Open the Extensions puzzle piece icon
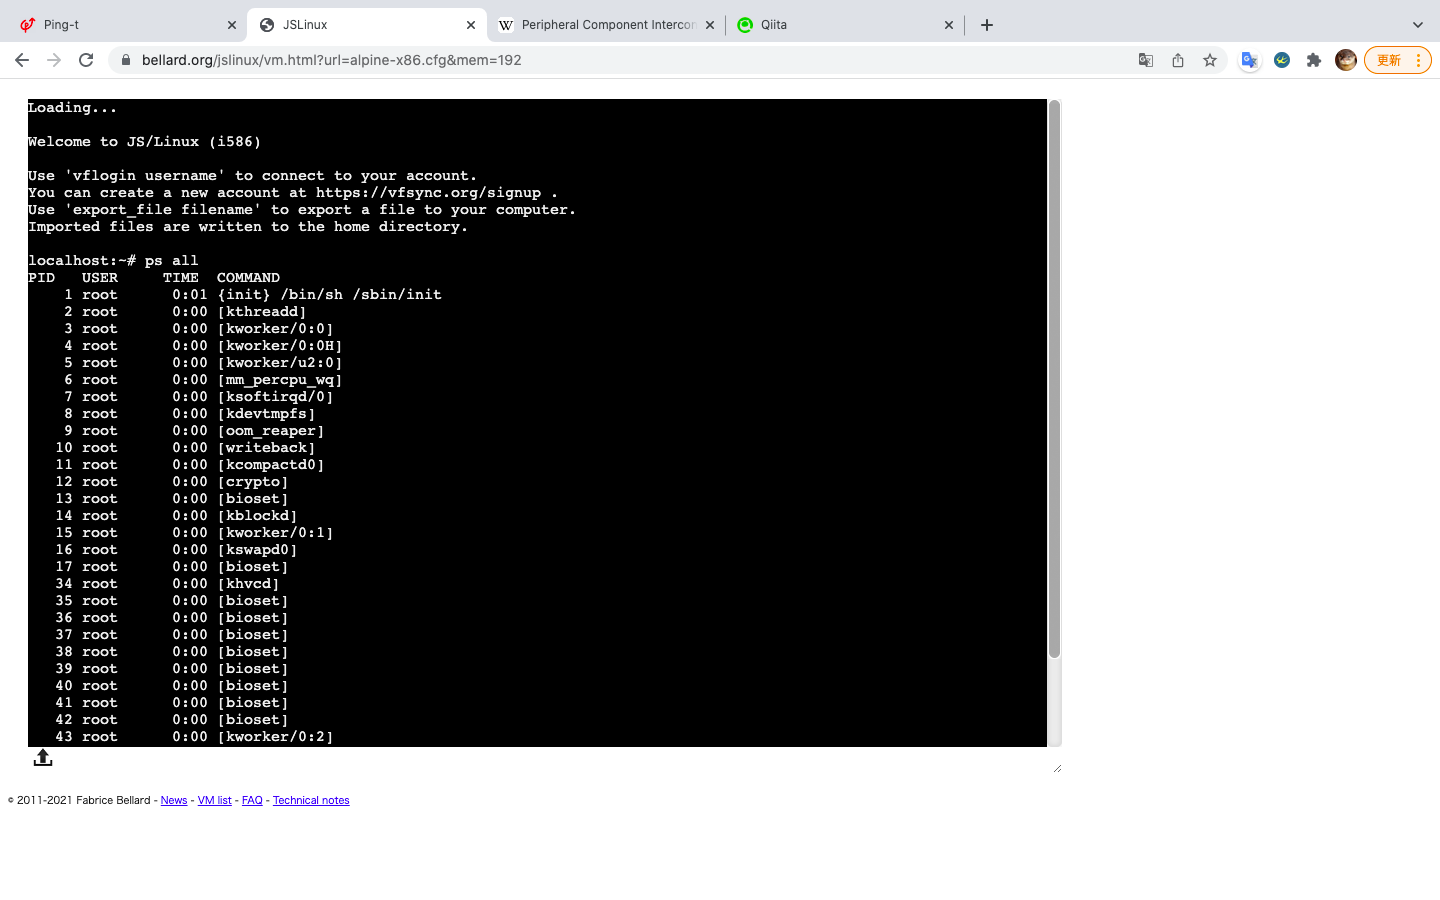 point(1314,60)
